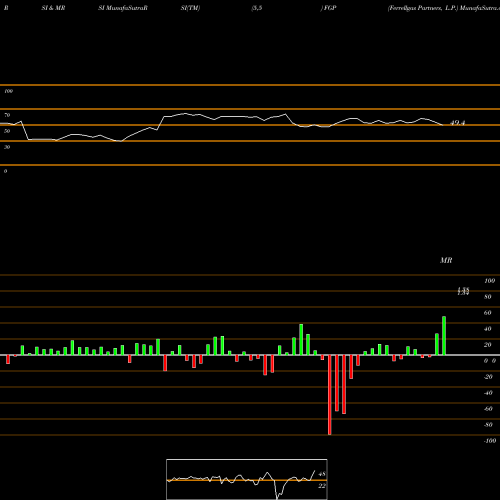Click the 'SI & MR' header text

coord(53,8)
